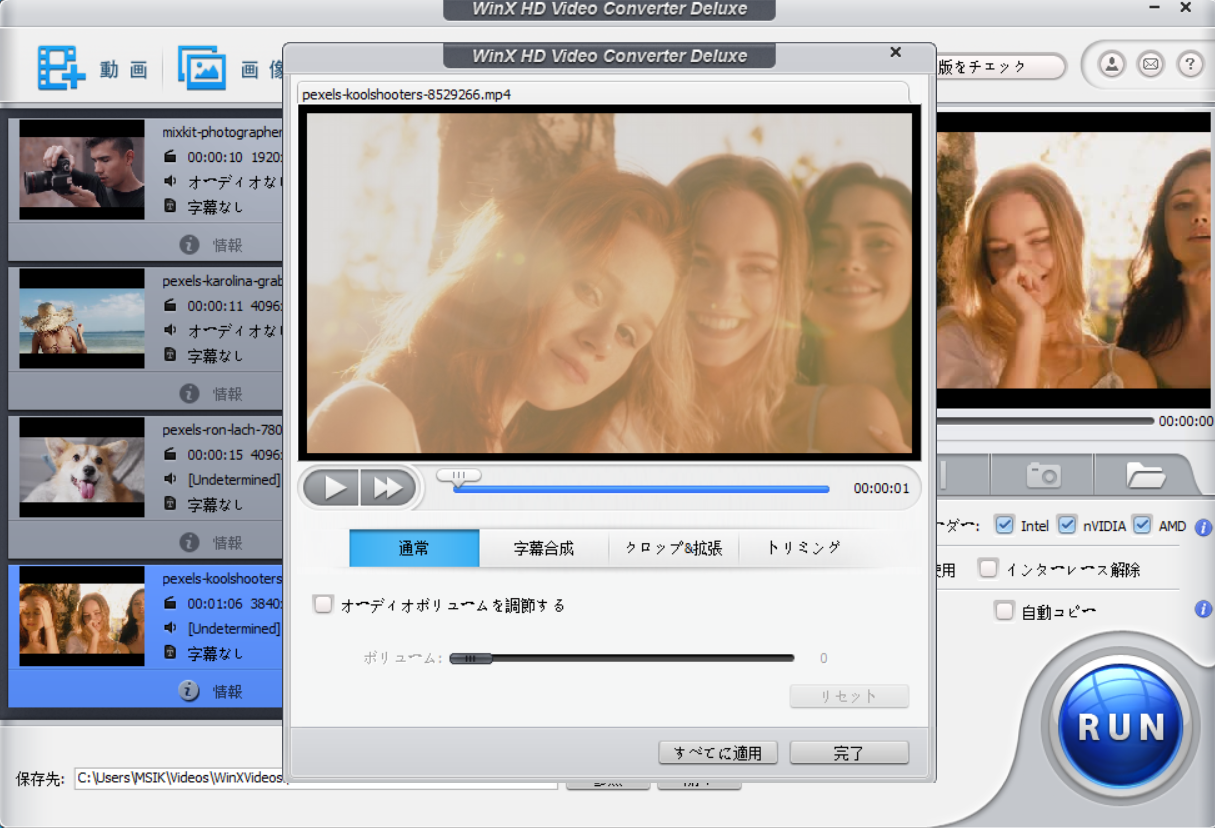This screenshot has width=1215, height=828.
Task: Select the mixkit-photographer video thumbnail
Action: tap(82, 169)
